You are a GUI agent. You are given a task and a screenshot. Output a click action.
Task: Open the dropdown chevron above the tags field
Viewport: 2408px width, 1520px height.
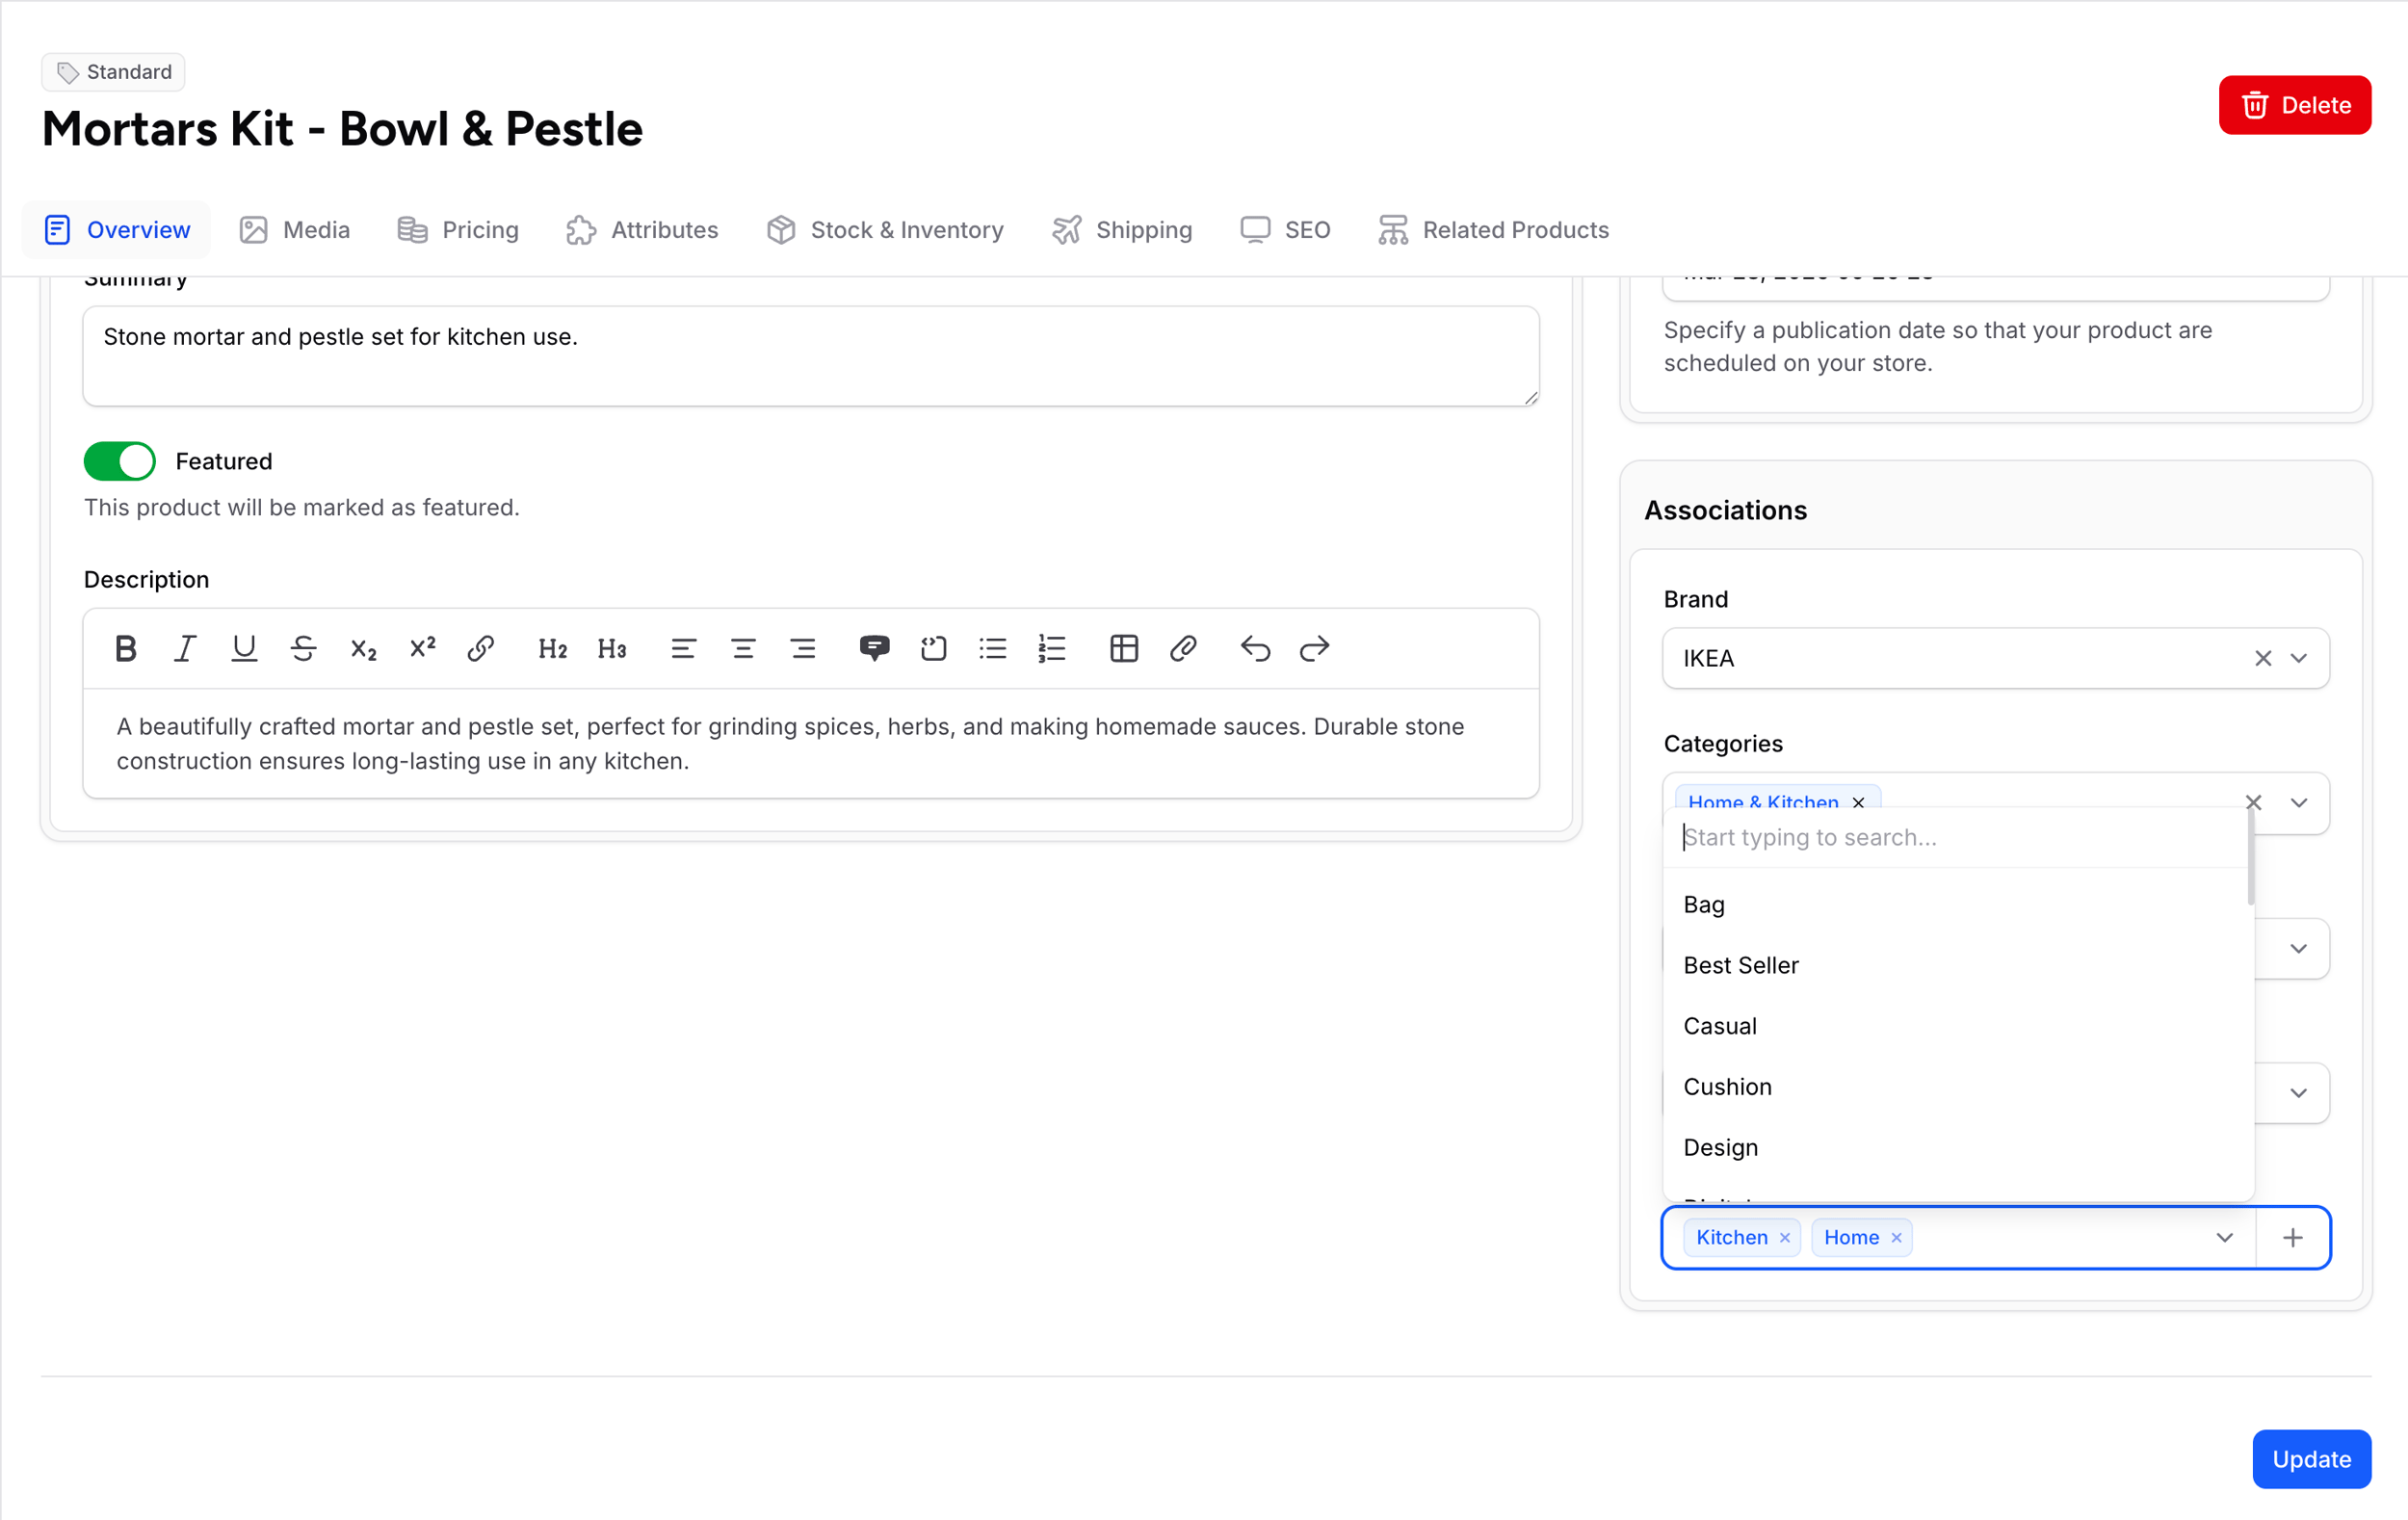[x=2298, y=1093]
